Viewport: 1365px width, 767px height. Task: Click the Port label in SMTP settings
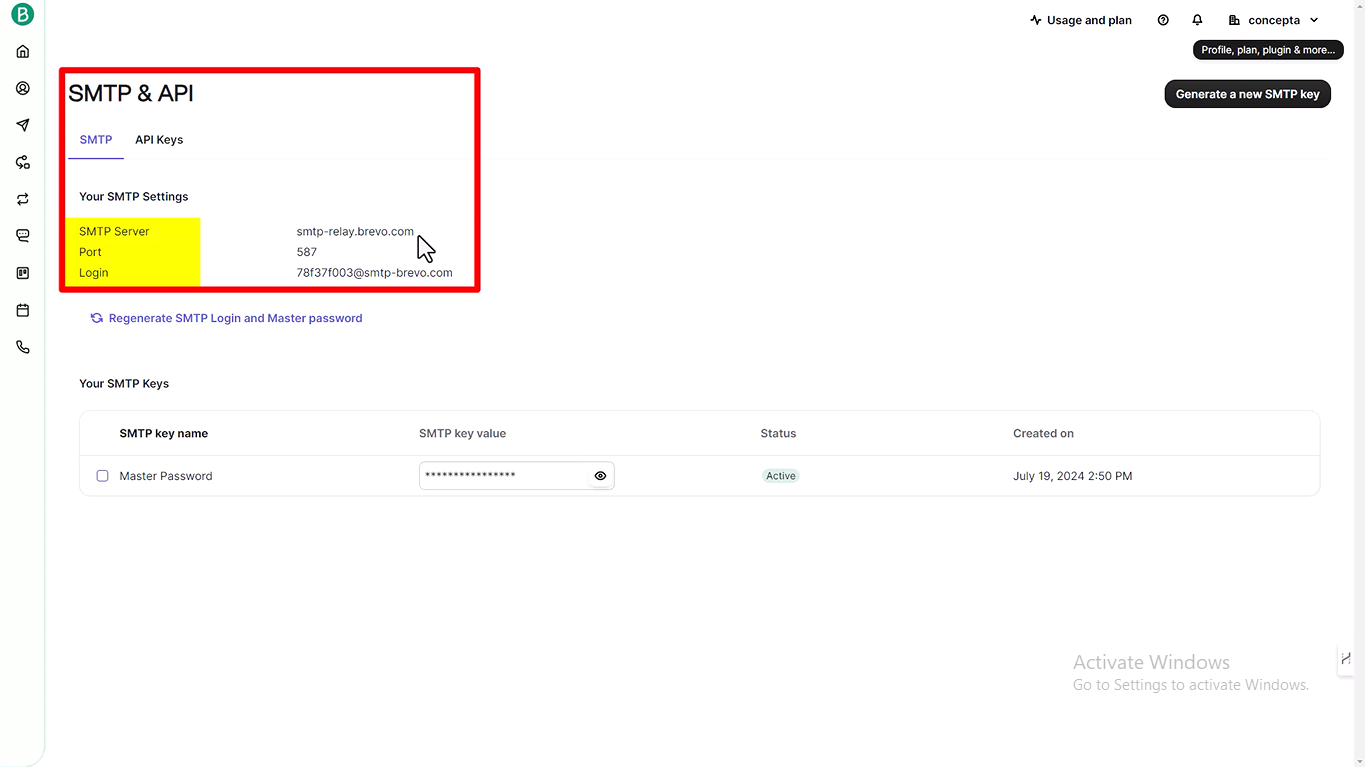coord(90,252)
